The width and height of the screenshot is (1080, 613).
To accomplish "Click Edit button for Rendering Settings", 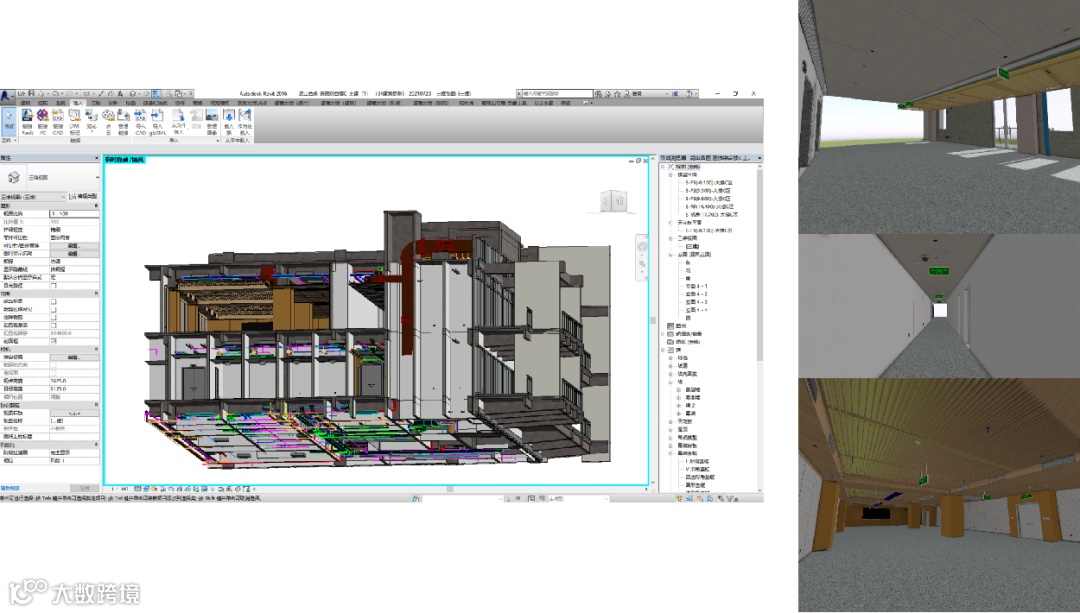I will click(74, 357).
